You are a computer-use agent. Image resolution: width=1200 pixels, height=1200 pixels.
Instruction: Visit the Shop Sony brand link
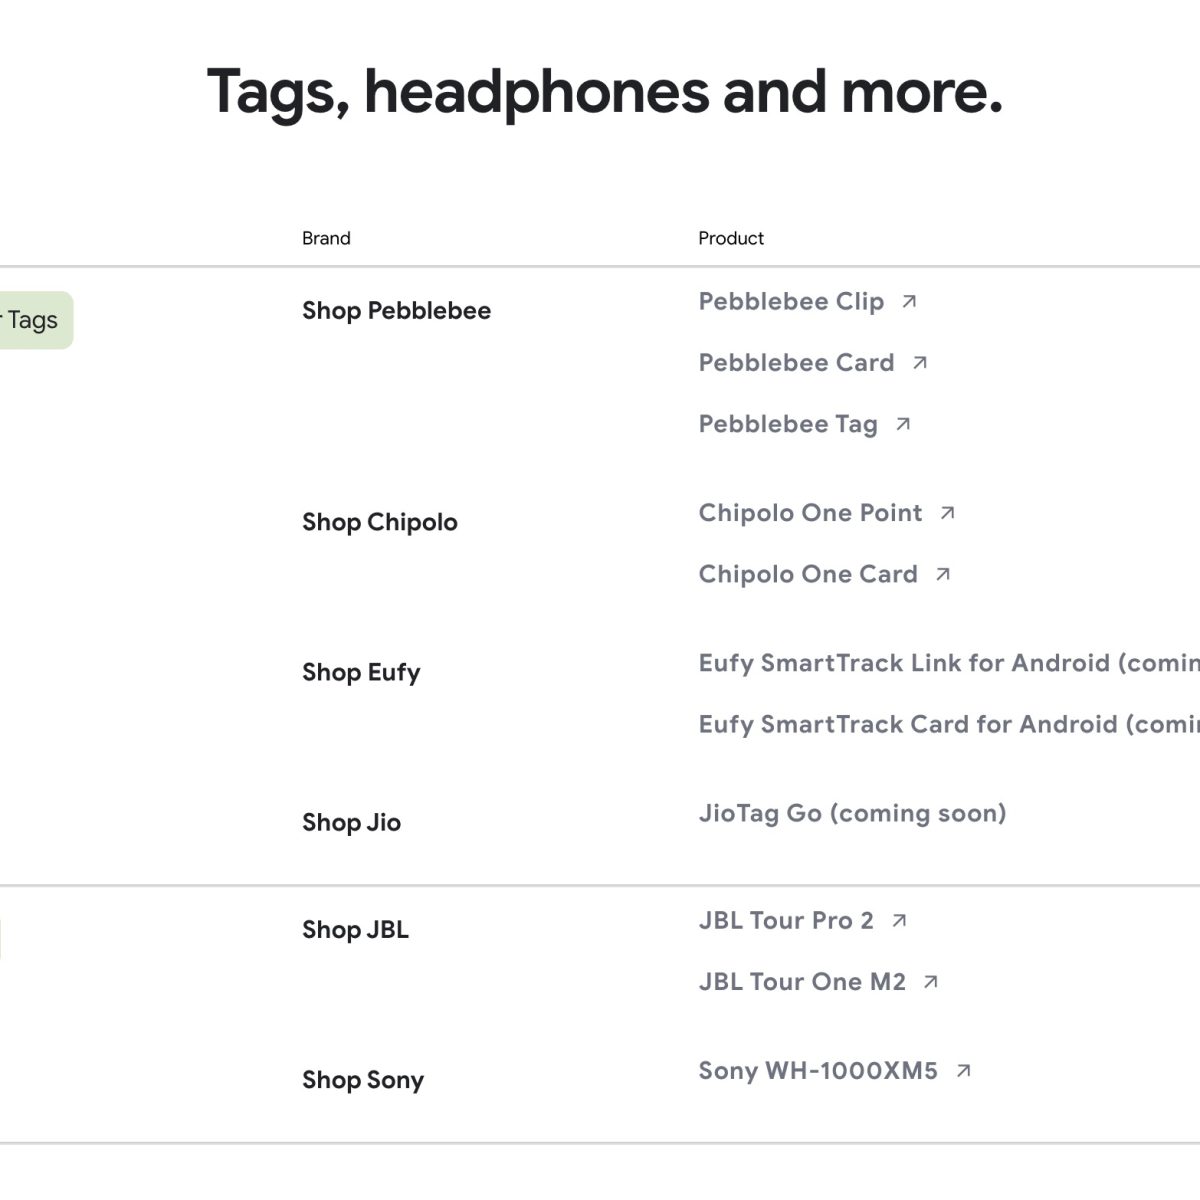363,1080
